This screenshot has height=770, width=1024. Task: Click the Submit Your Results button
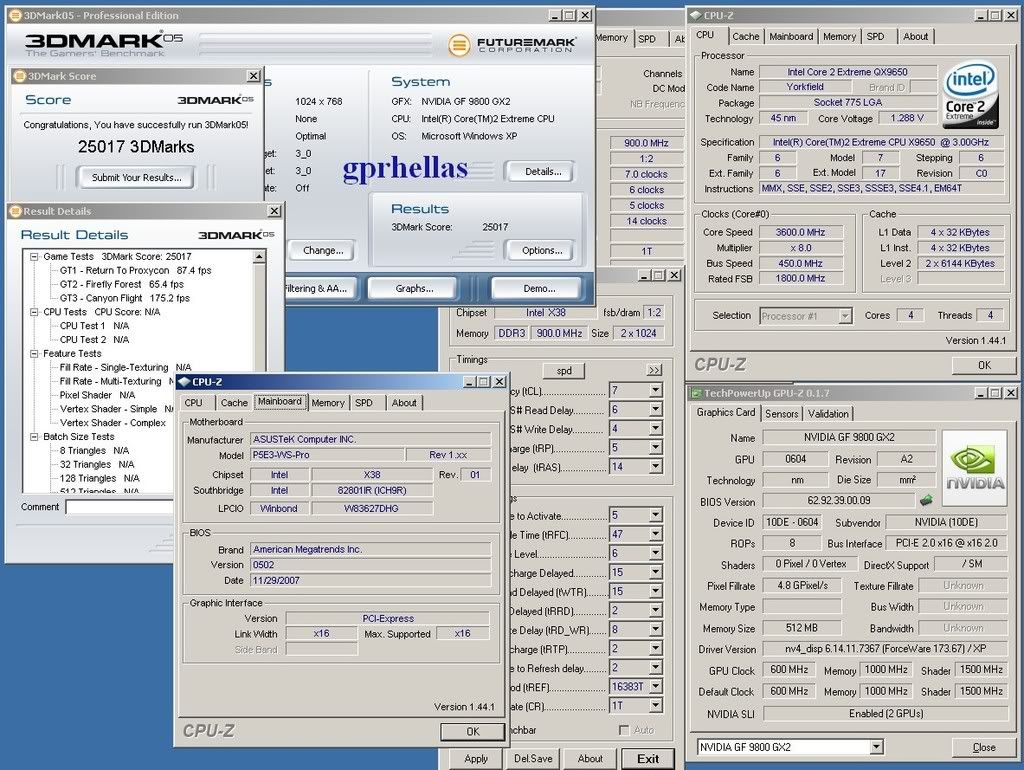tap(136, 177)
